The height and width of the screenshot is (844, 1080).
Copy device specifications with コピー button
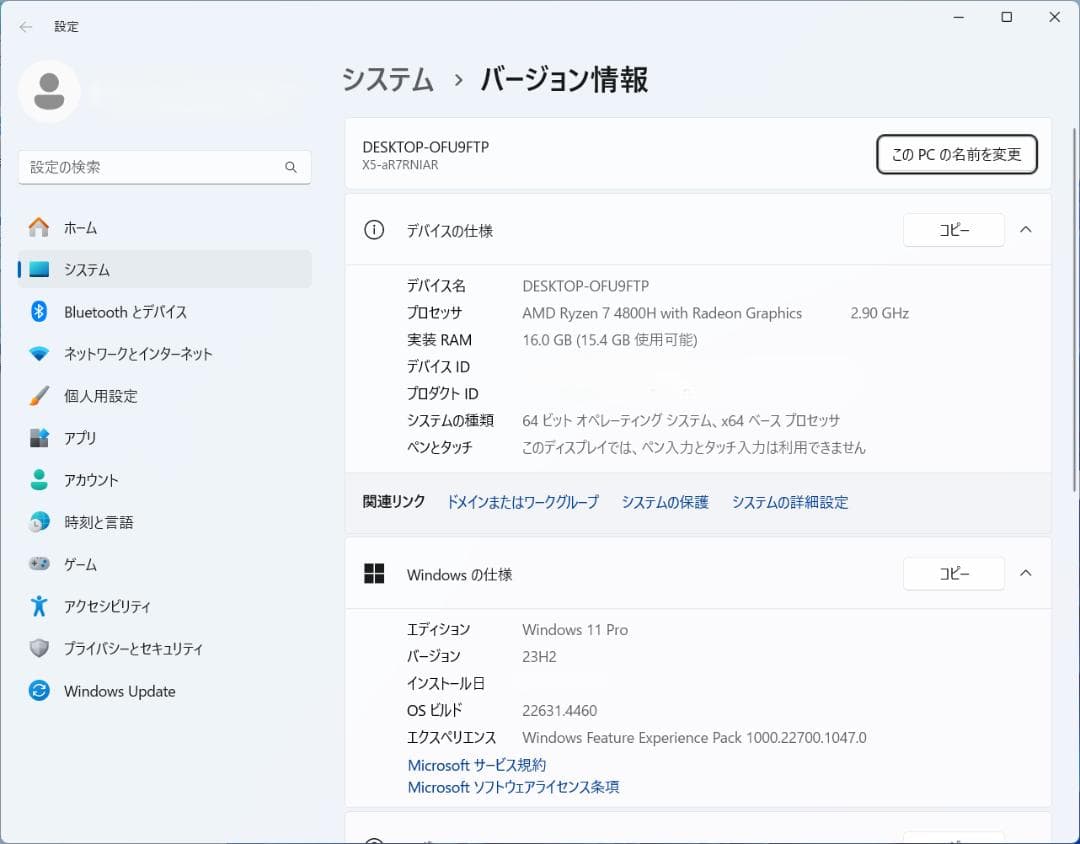coord(954,230)
